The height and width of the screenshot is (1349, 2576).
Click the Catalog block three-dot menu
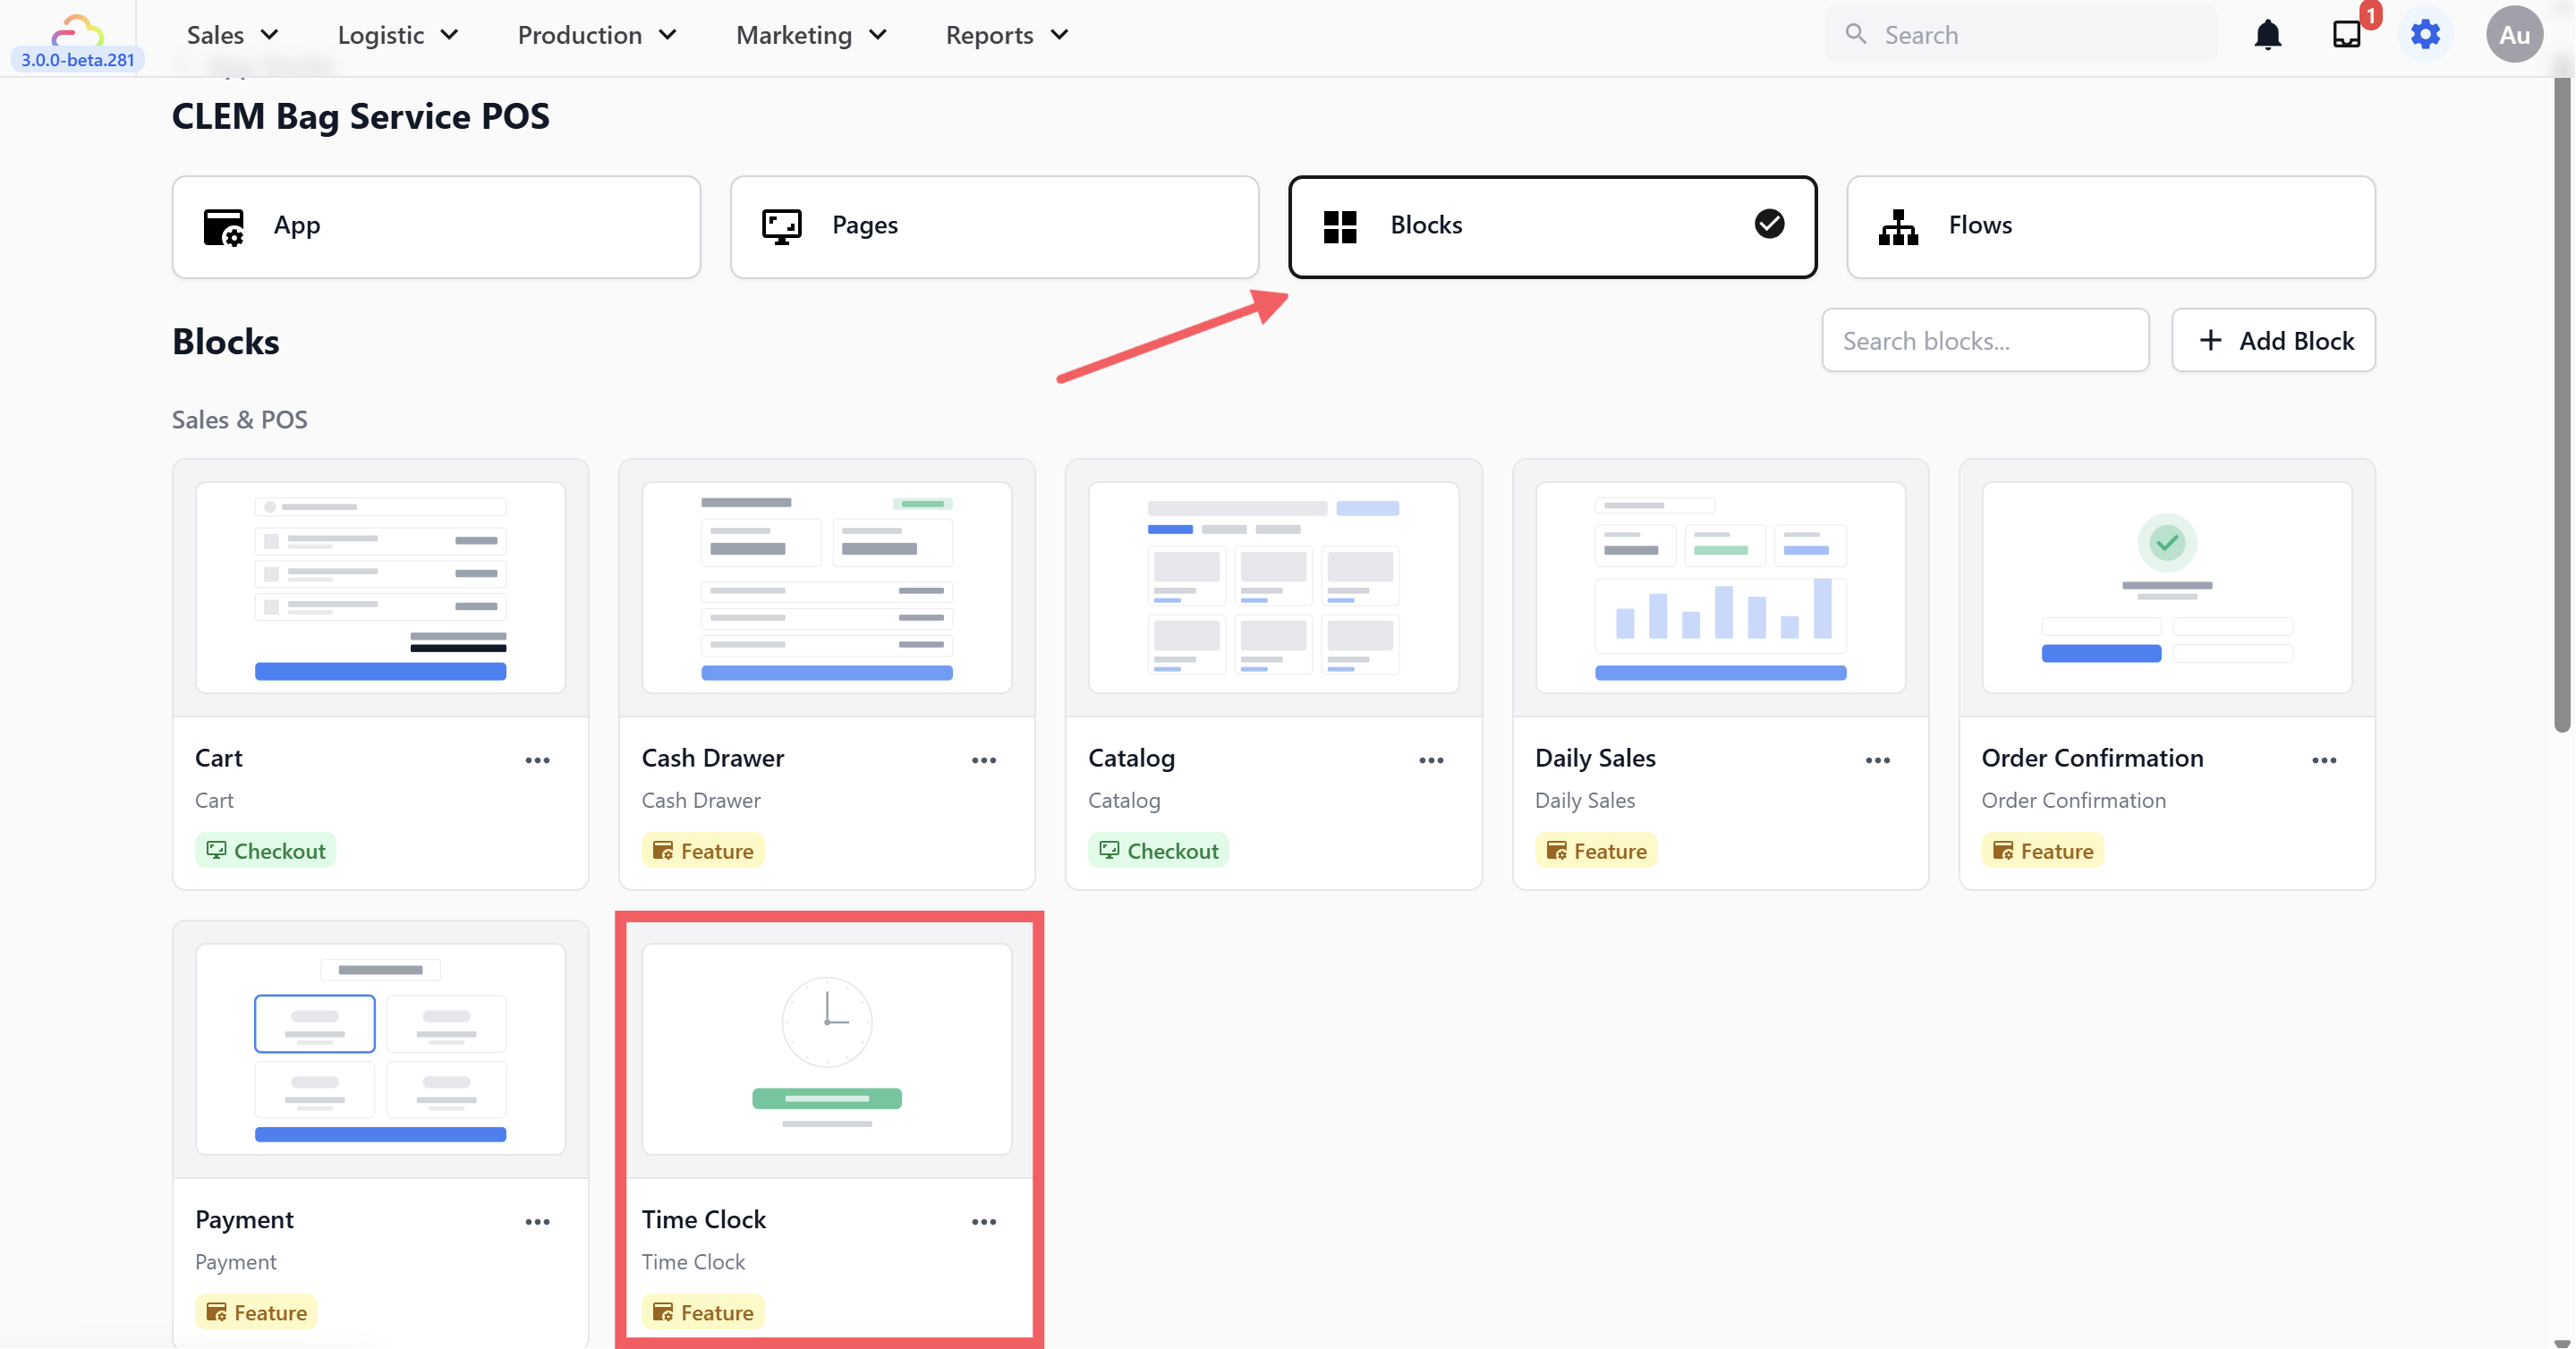[x=1431, y=760]
